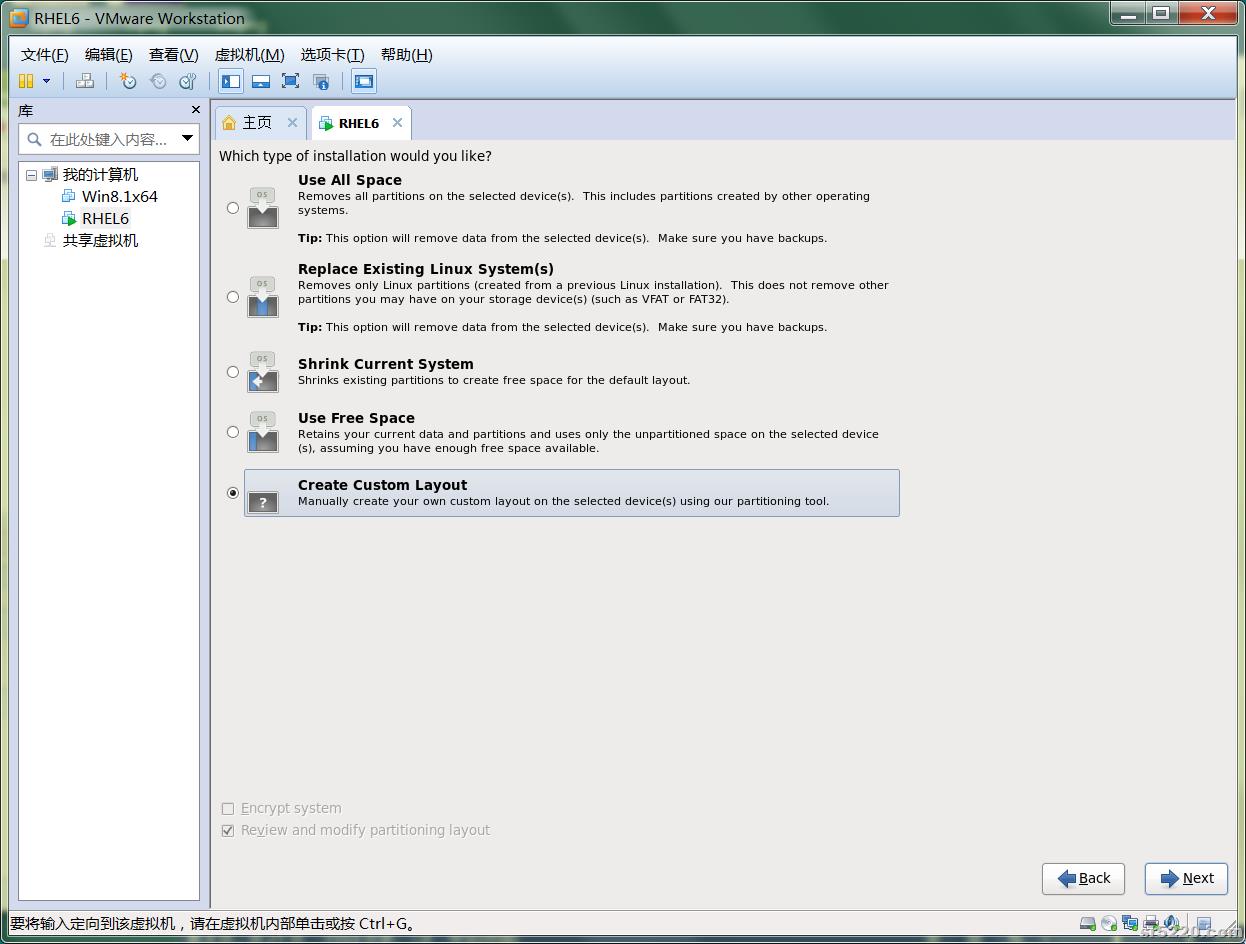This screenshot has height=944, width=1246.
Task: Toggle the thumbnail bar icon
Action: [261, 81]
